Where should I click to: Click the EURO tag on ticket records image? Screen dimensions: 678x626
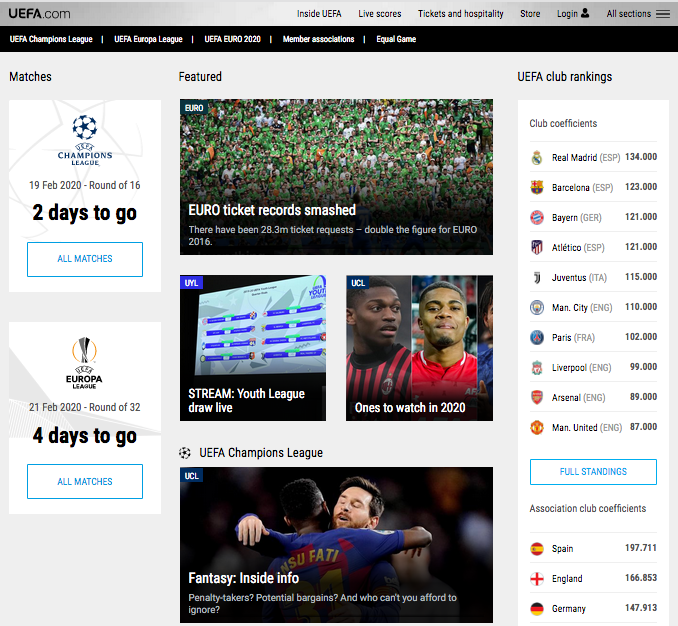[x=194, y=108]
